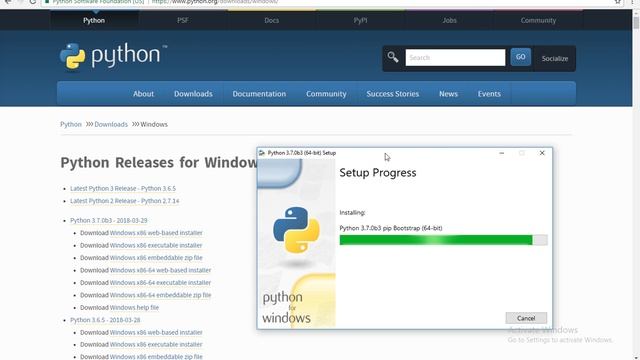The image size is (640, 360).
Task: Click the search magnifier icon
Action: click(393, 57)
